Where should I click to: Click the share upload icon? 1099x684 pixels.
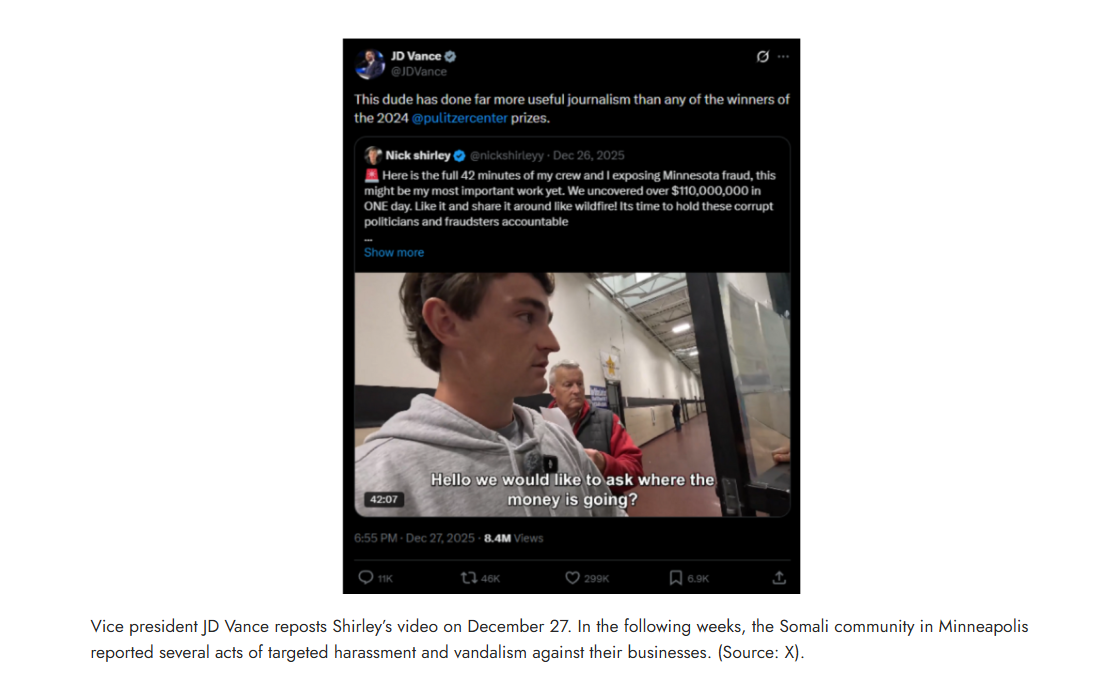(x=779, y=577)
